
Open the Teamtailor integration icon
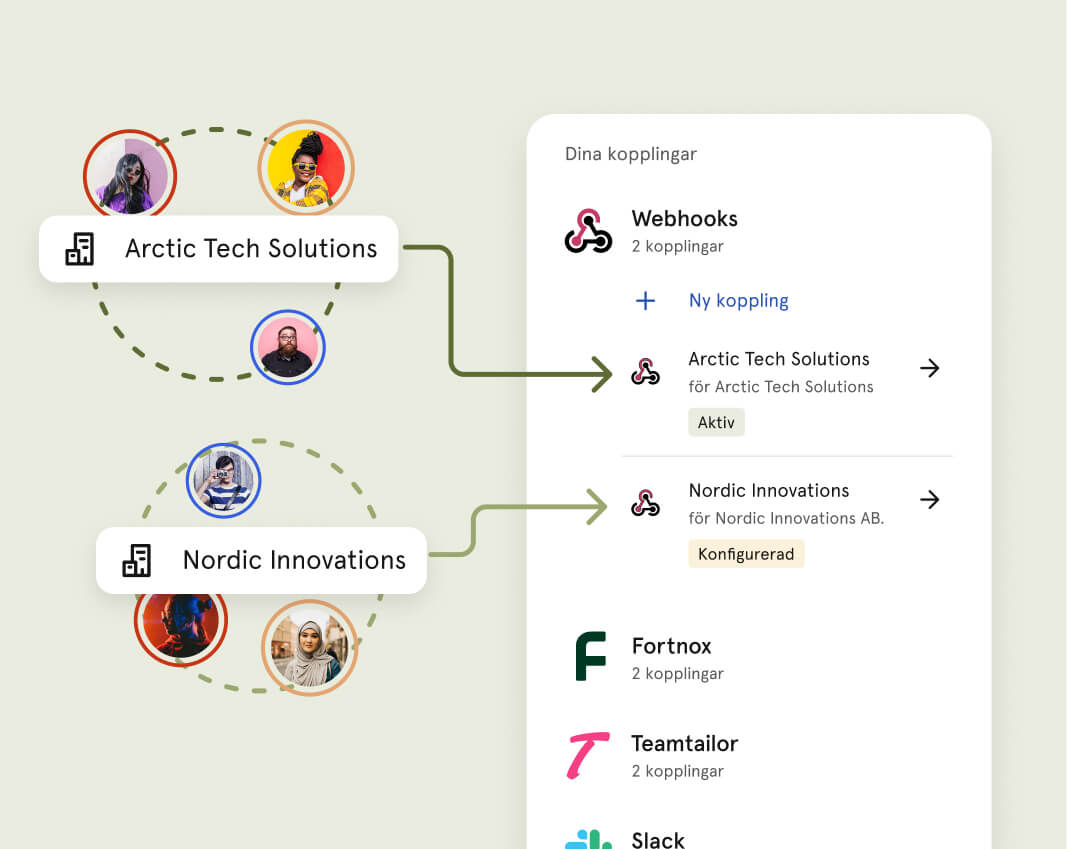tap(588, 755)
